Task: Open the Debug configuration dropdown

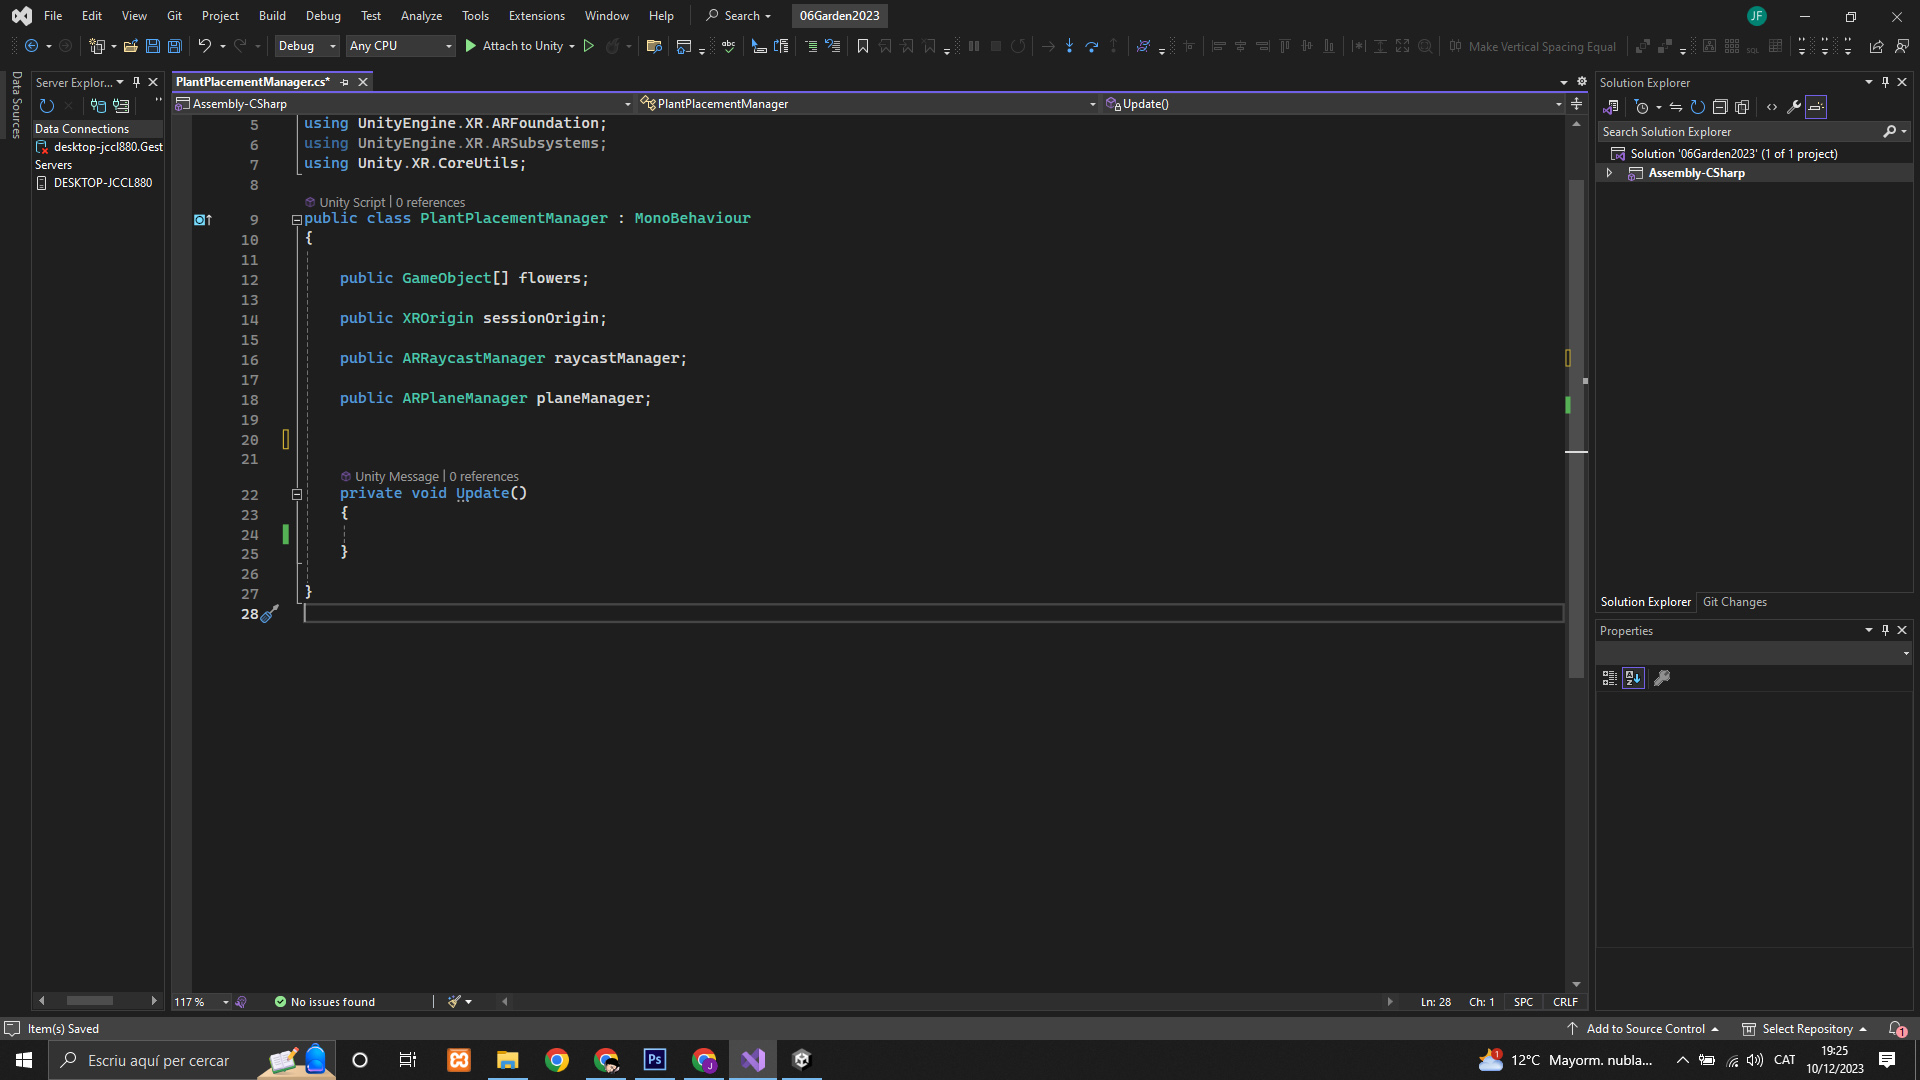Action: [x=307, y=46]
